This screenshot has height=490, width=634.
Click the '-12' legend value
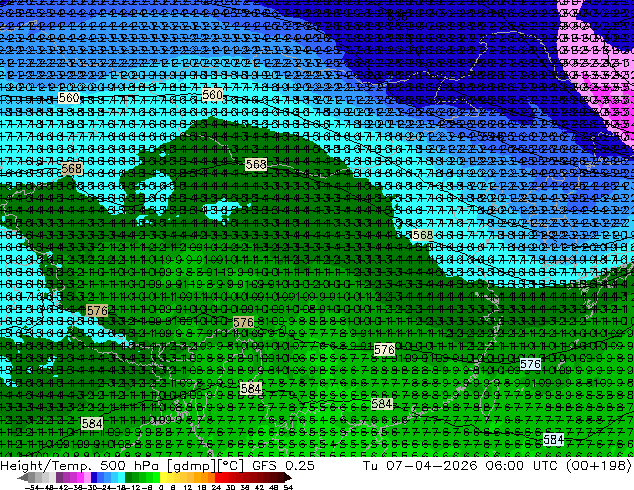(x=135, y=487)
